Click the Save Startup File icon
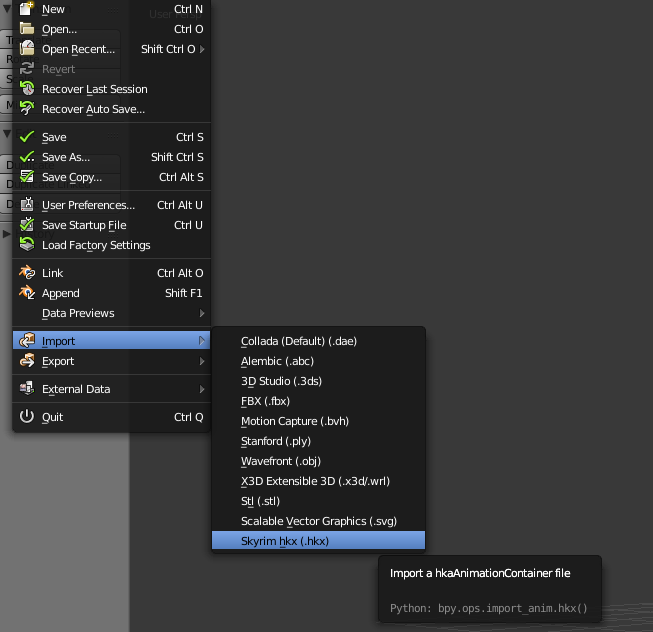 point(27,224)
